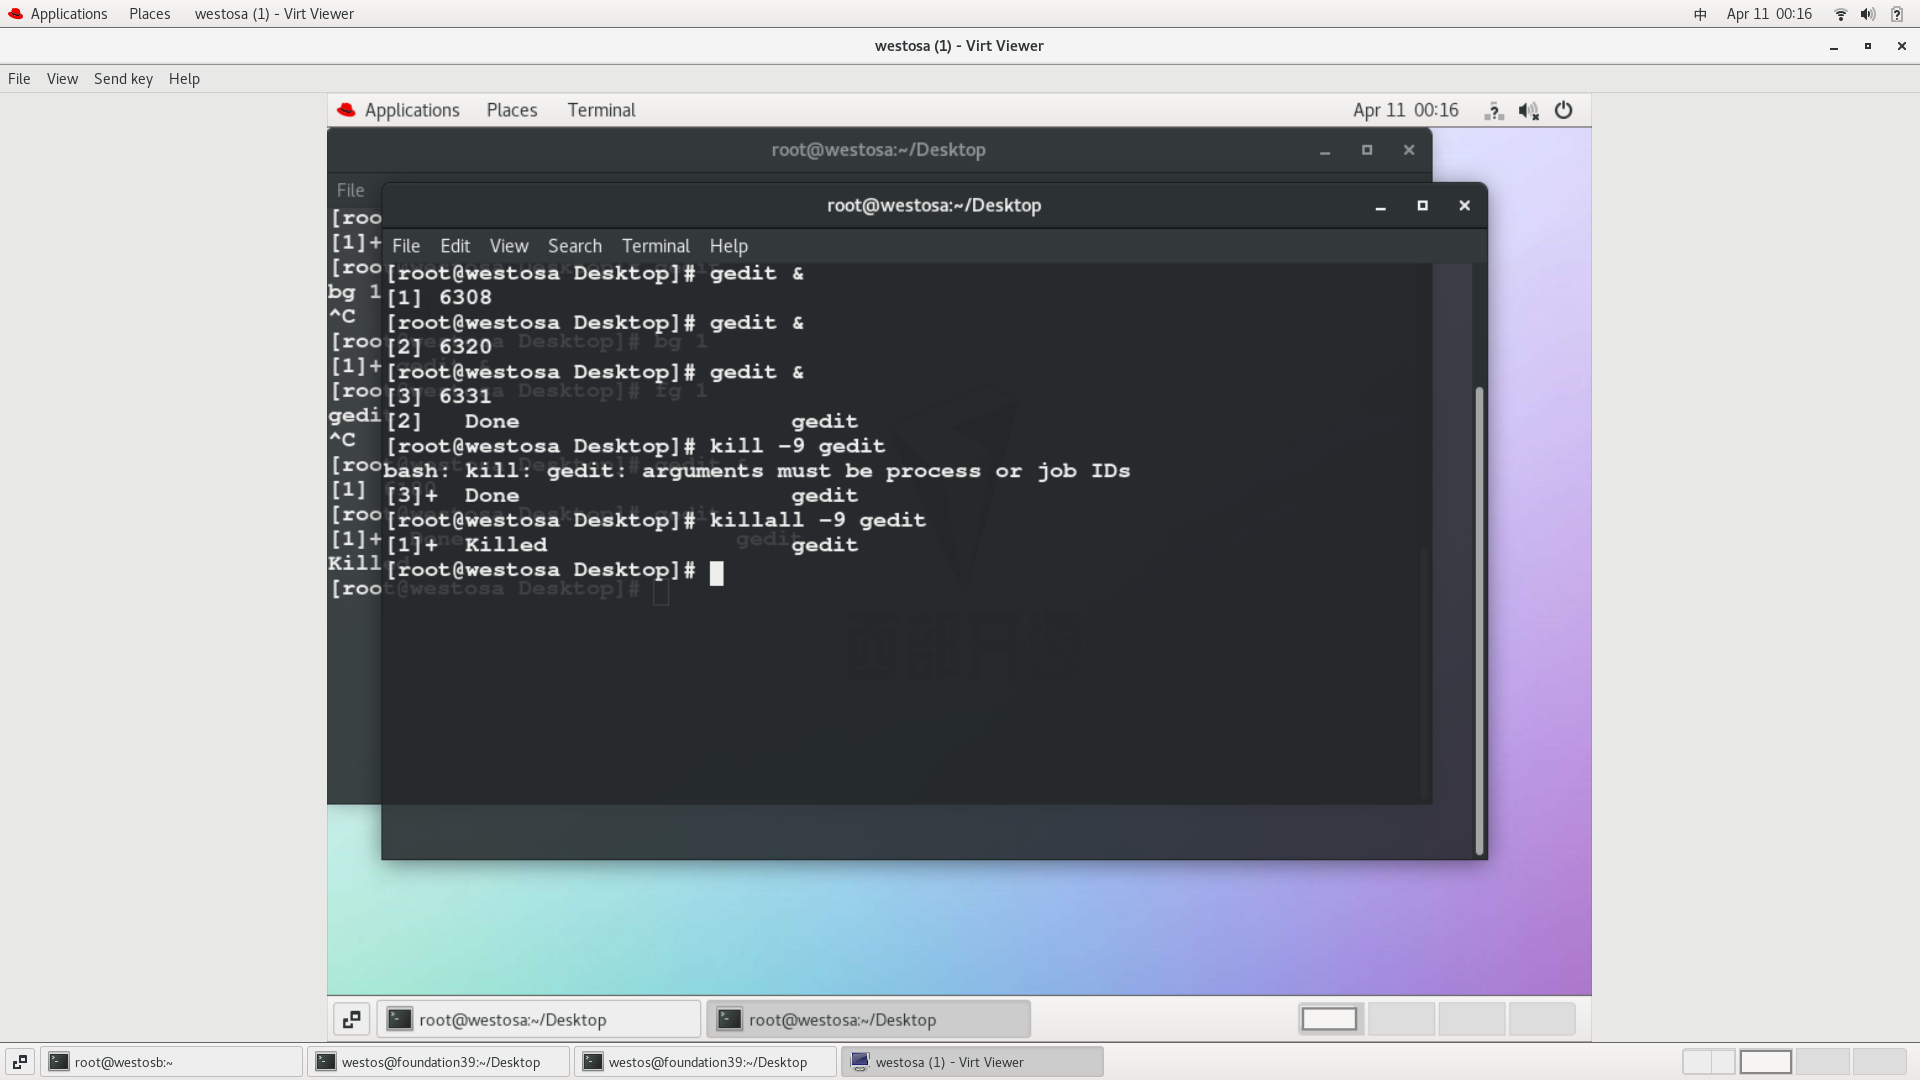Select the last host workspace
Image resolution: width=1920 pixels, height=1080 pixels.
pyautogui.click(x=1879, y=1062)
